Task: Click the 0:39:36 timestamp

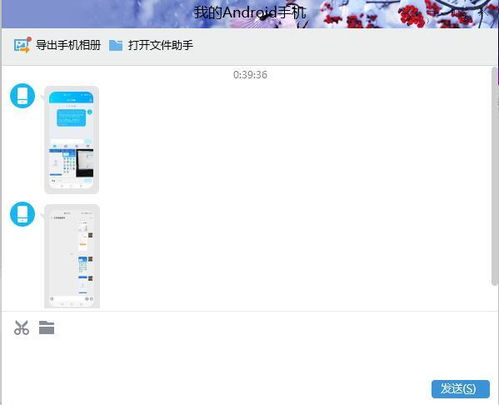Action: point(250,75)
